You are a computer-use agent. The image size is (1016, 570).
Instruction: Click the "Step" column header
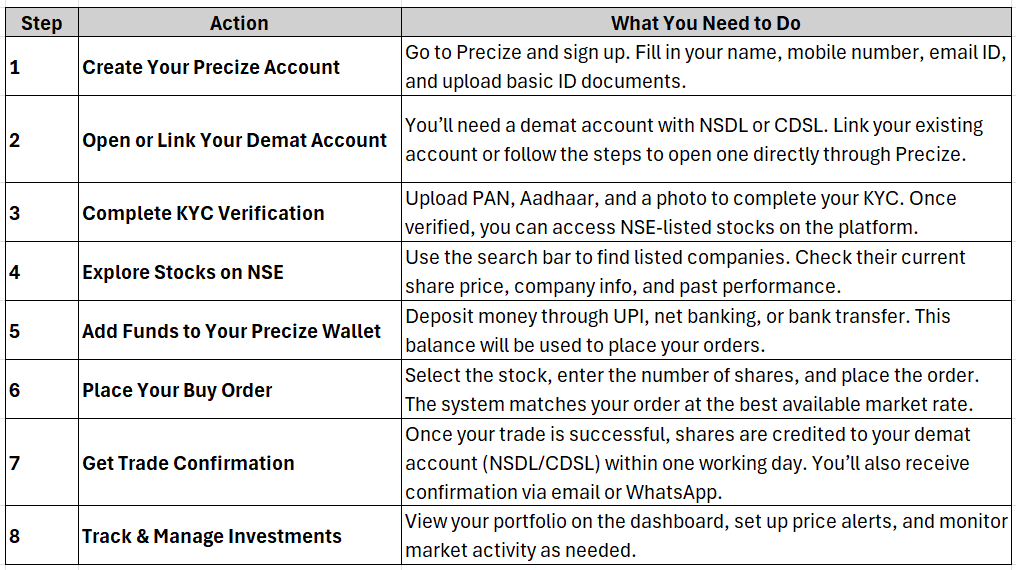pyautogui.click(x=41, y=22)
